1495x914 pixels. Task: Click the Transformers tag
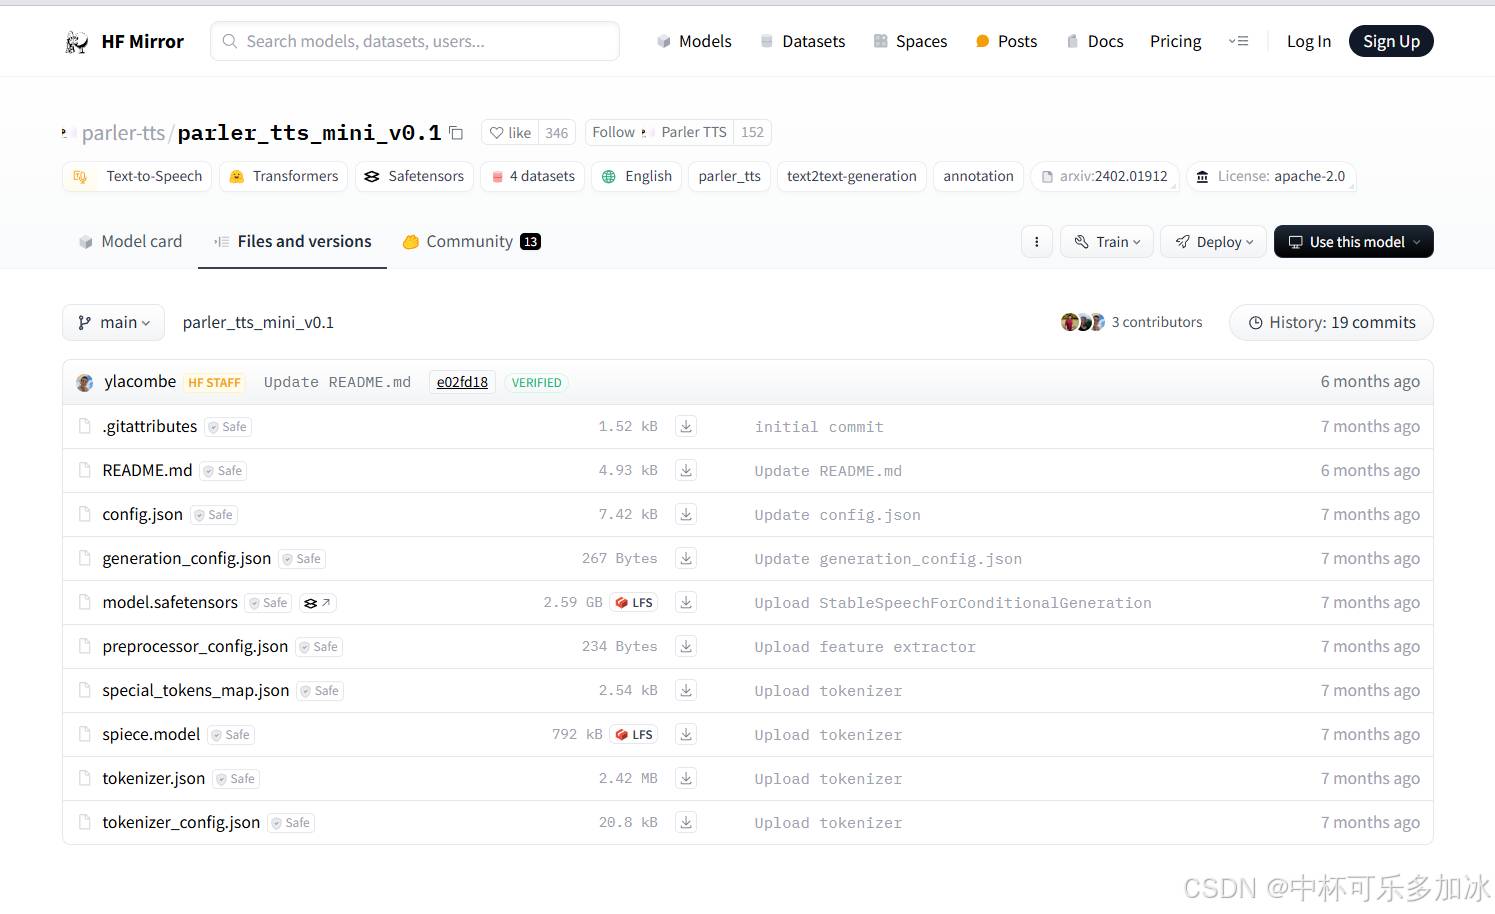click(x=283, y=176)
